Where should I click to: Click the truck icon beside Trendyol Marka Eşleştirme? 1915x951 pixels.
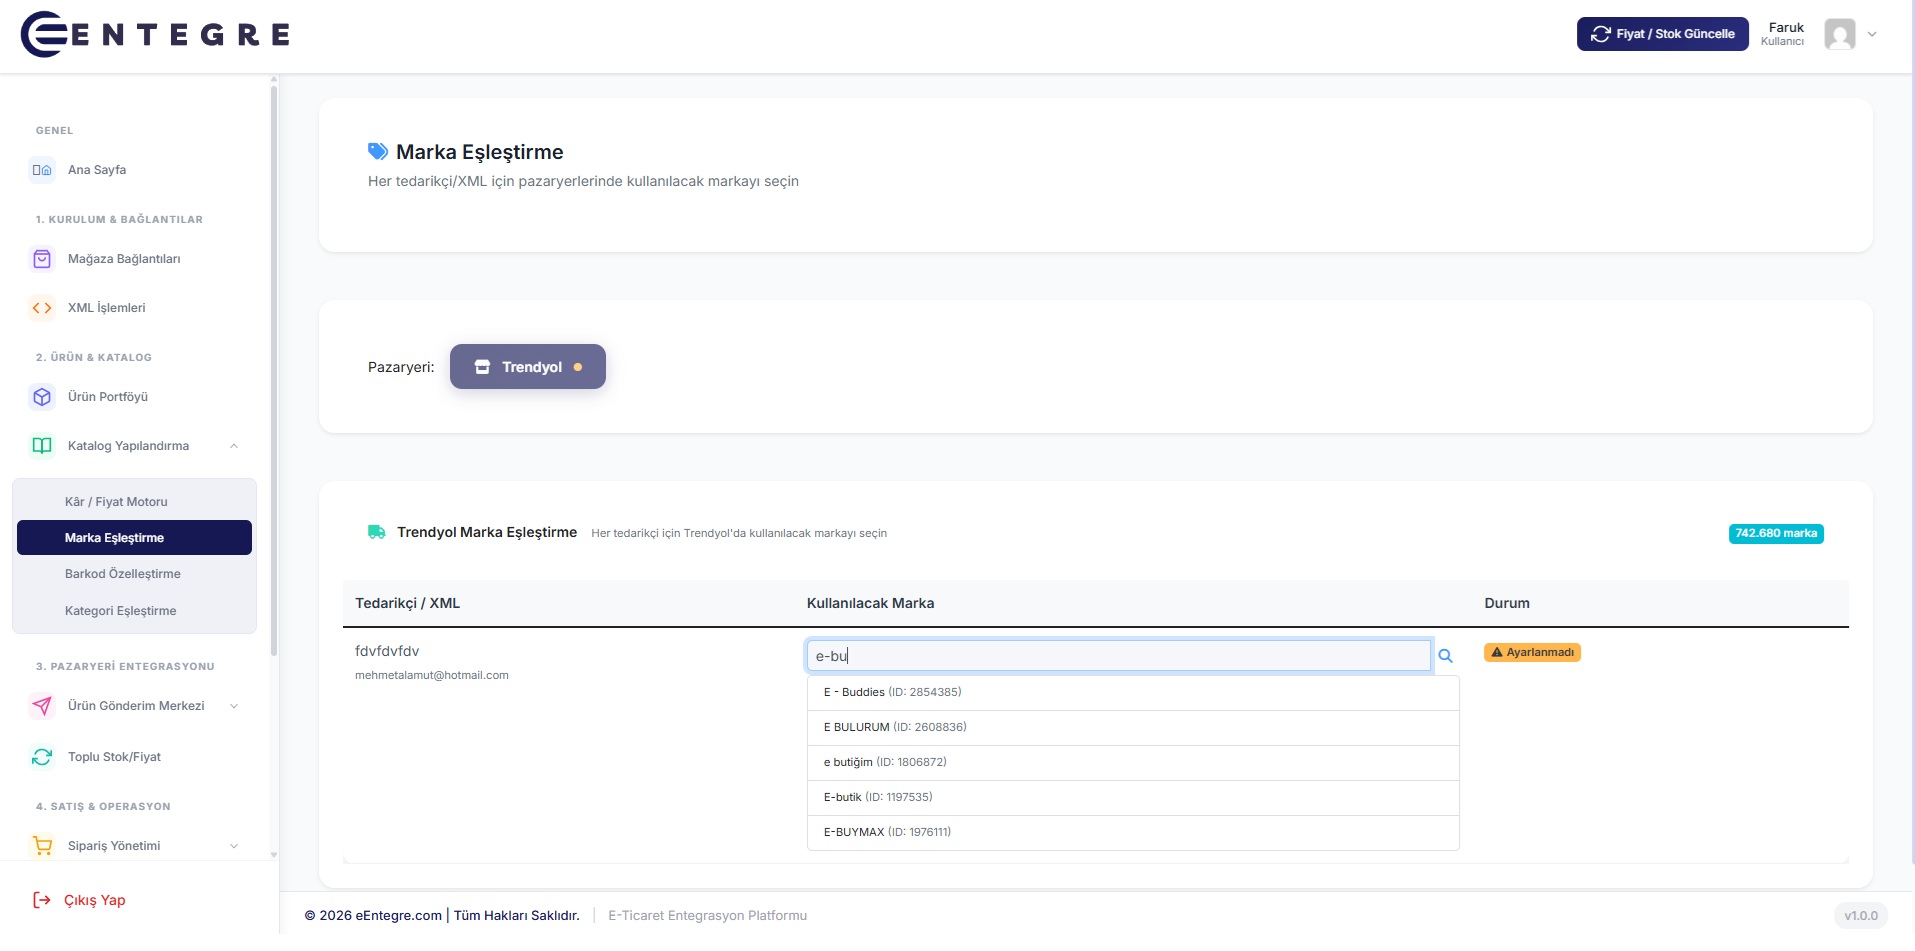click(x=377, y=532)
